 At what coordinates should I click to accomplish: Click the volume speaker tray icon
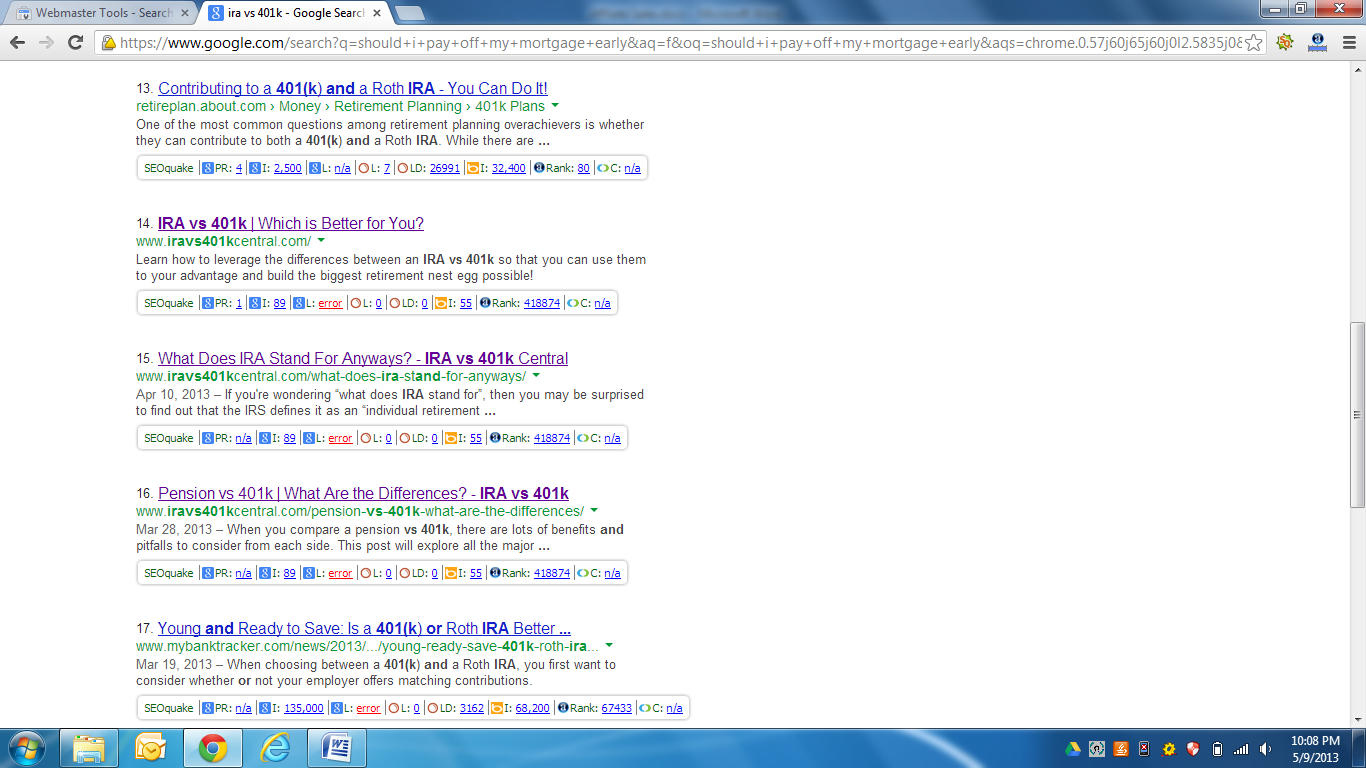point(1265,749)
